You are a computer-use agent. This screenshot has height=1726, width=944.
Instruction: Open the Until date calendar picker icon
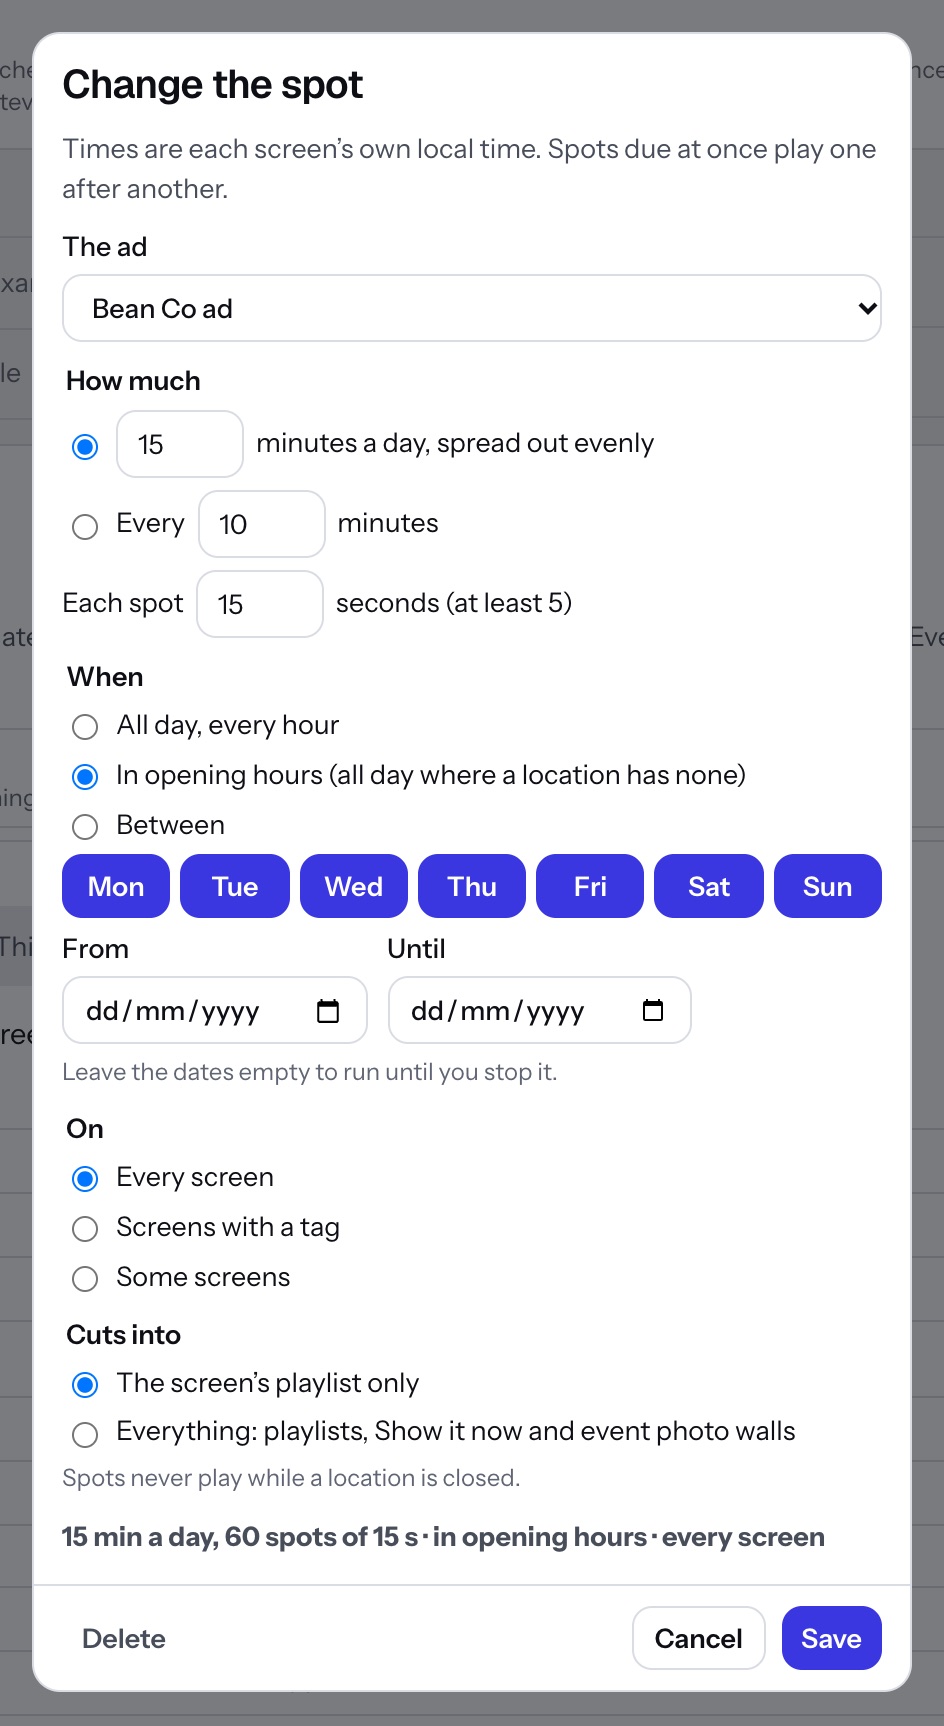[653, 1010]
